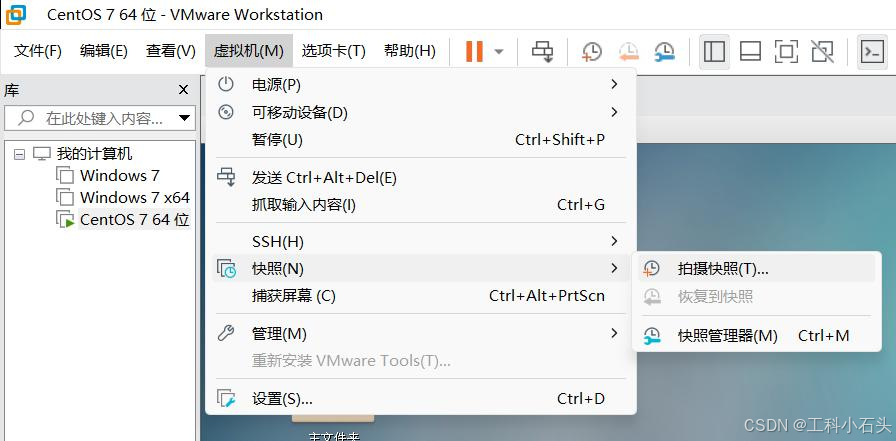This screenshot has width=896, height=441.
Task: Click the disc icon beside 可移动设备(D)
Action: (x=226, y=112)
